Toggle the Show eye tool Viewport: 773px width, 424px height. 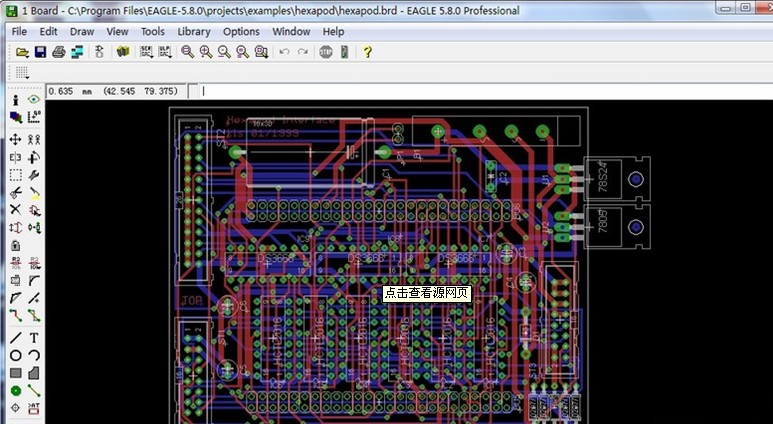coord(34,100)
